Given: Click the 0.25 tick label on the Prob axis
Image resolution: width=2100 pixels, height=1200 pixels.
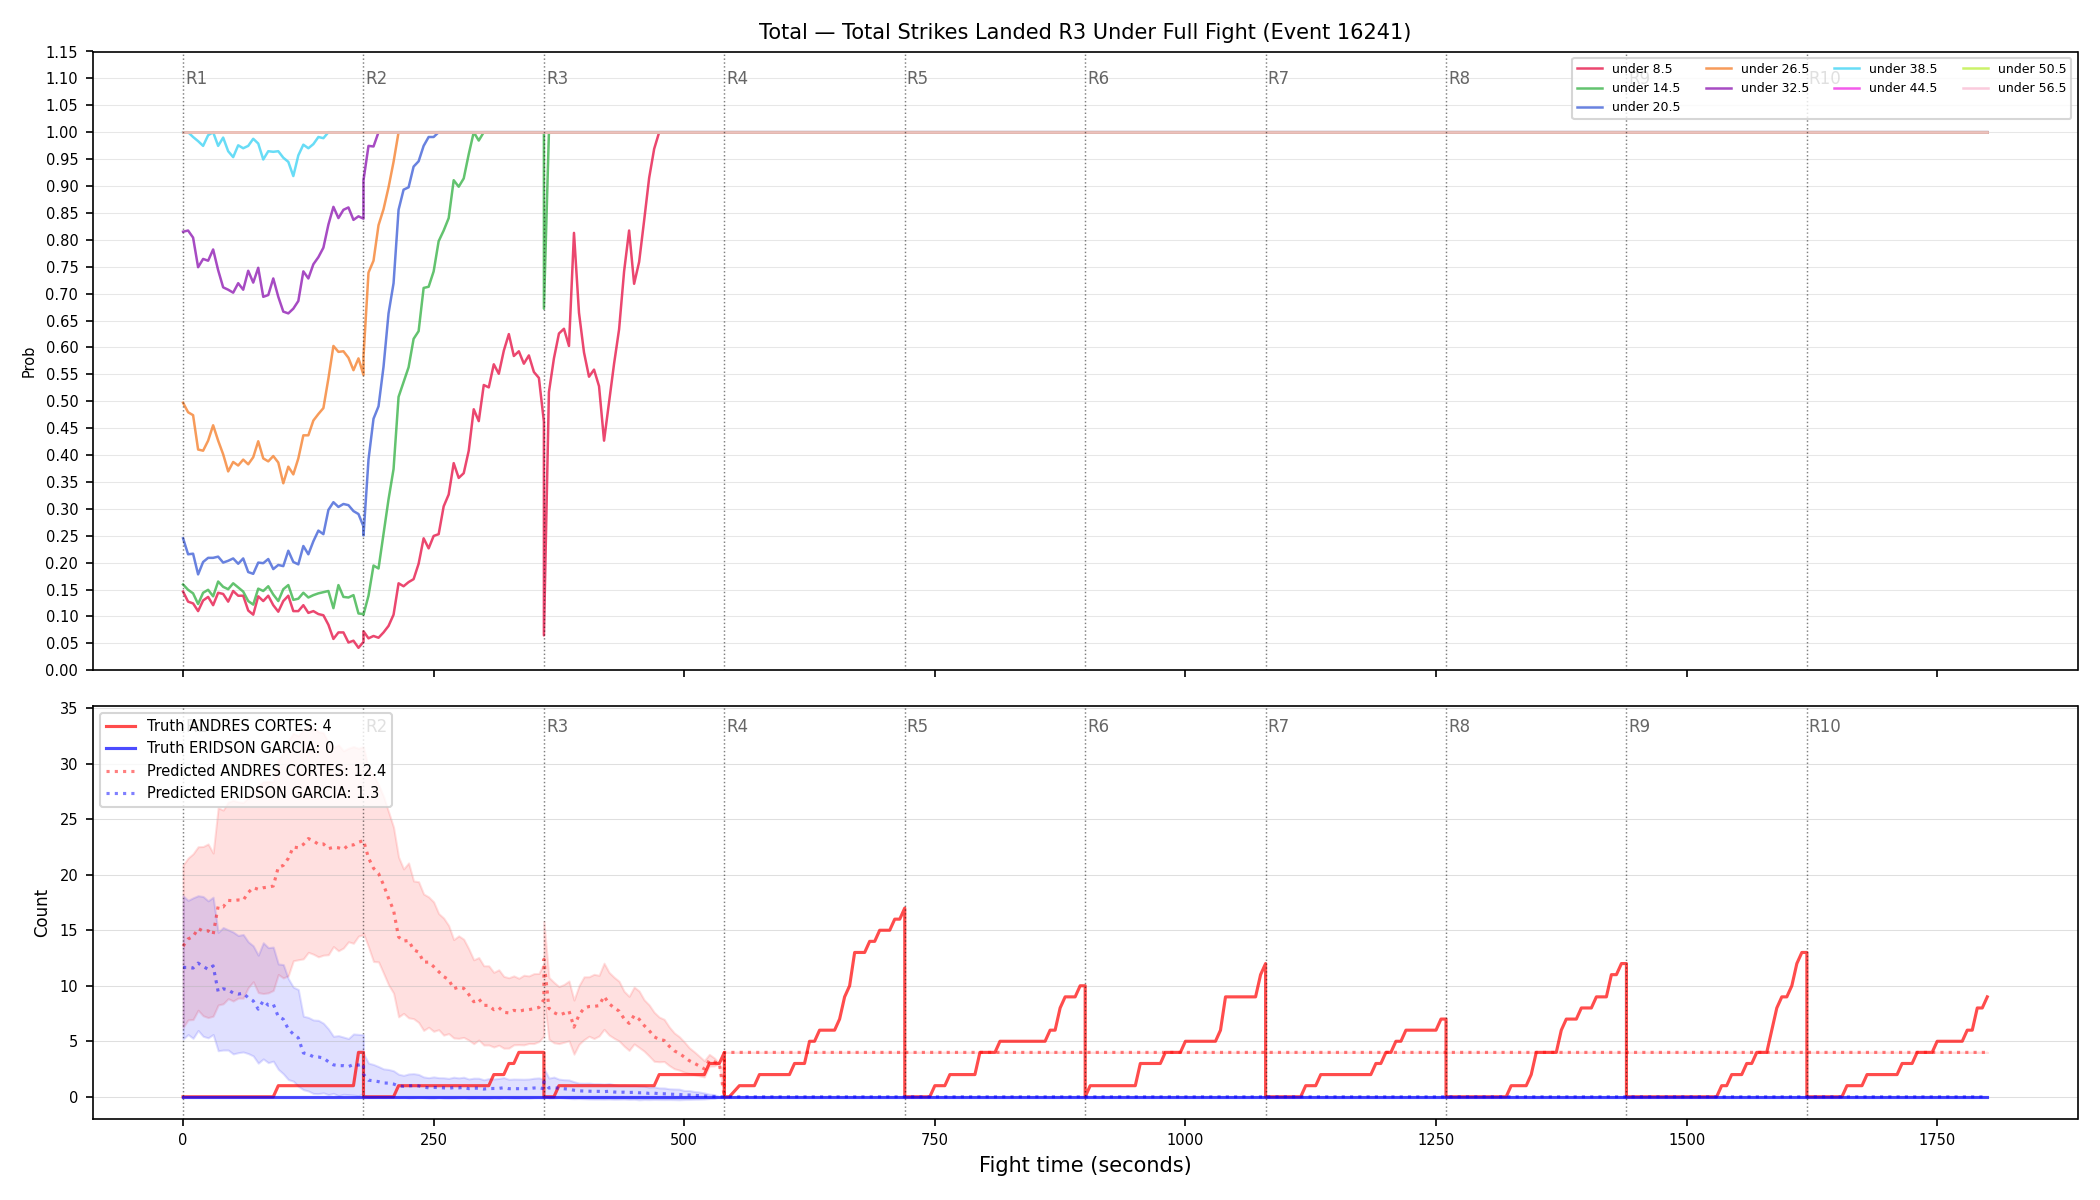Looking at the screenshot, I should [61, 536].
